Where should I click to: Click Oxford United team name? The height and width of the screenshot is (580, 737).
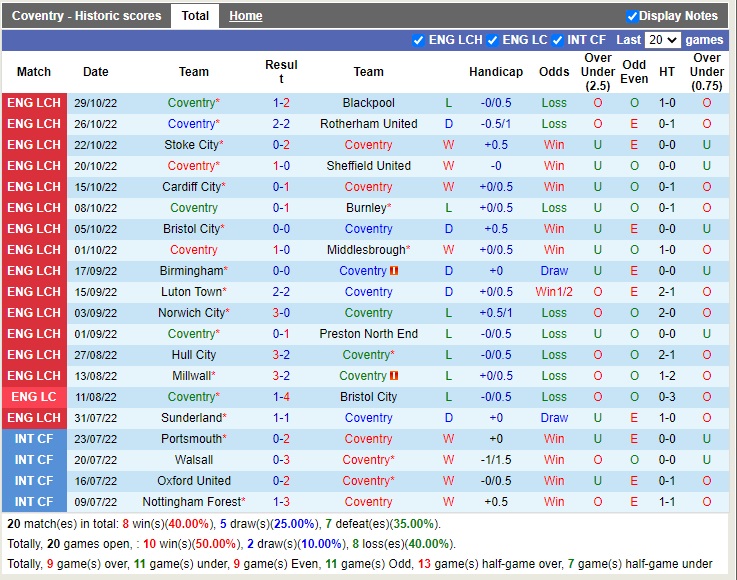(x=194, y=481)
